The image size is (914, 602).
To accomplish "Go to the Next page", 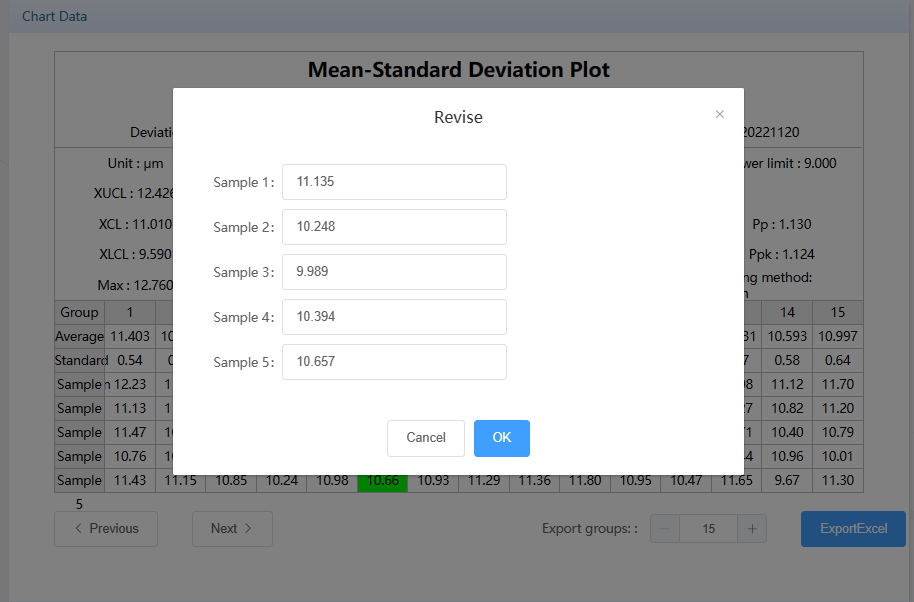I will (x=232, y=529).
